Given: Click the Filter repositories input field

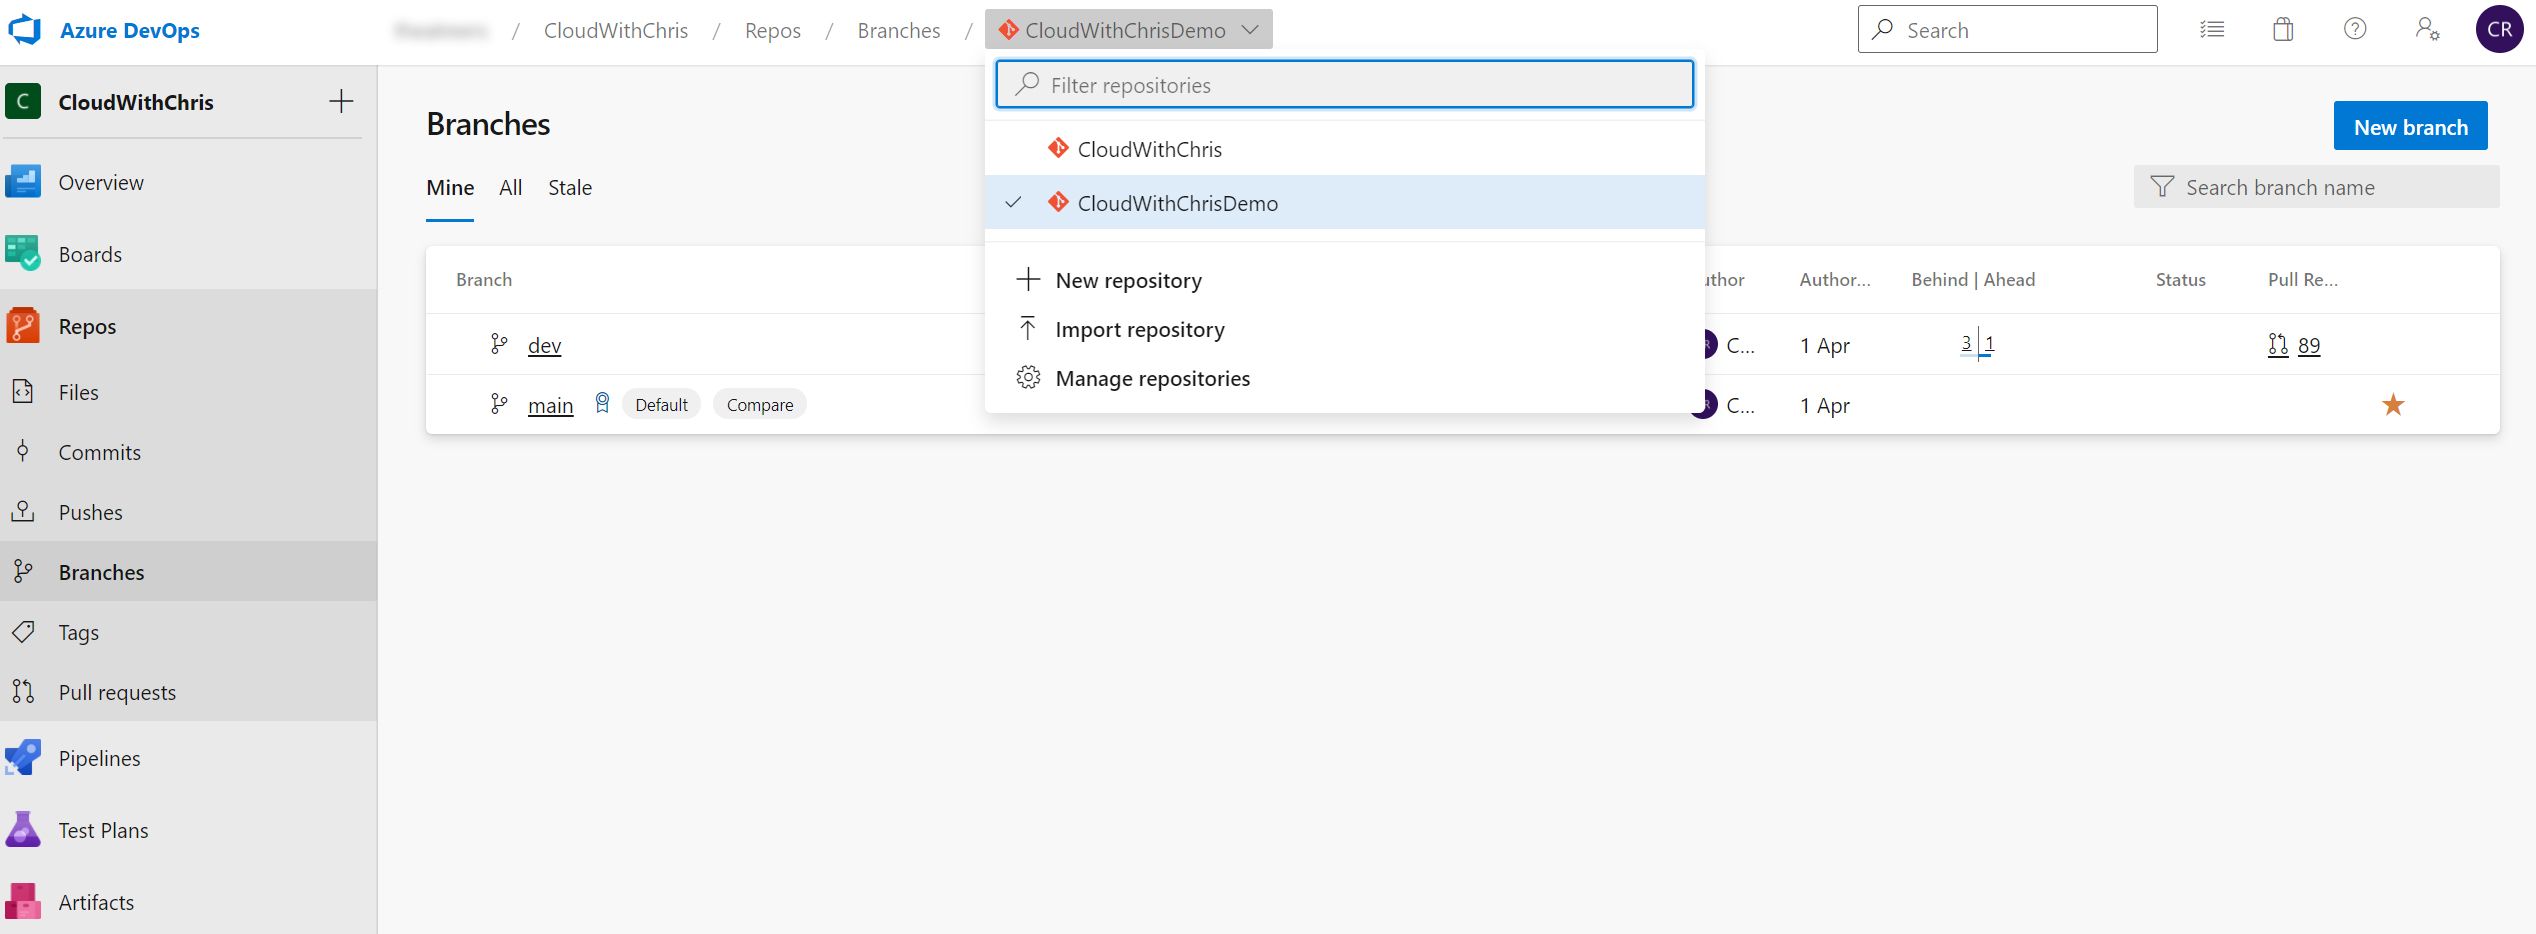Looking at the screenshot, I should pos(1344,85).
